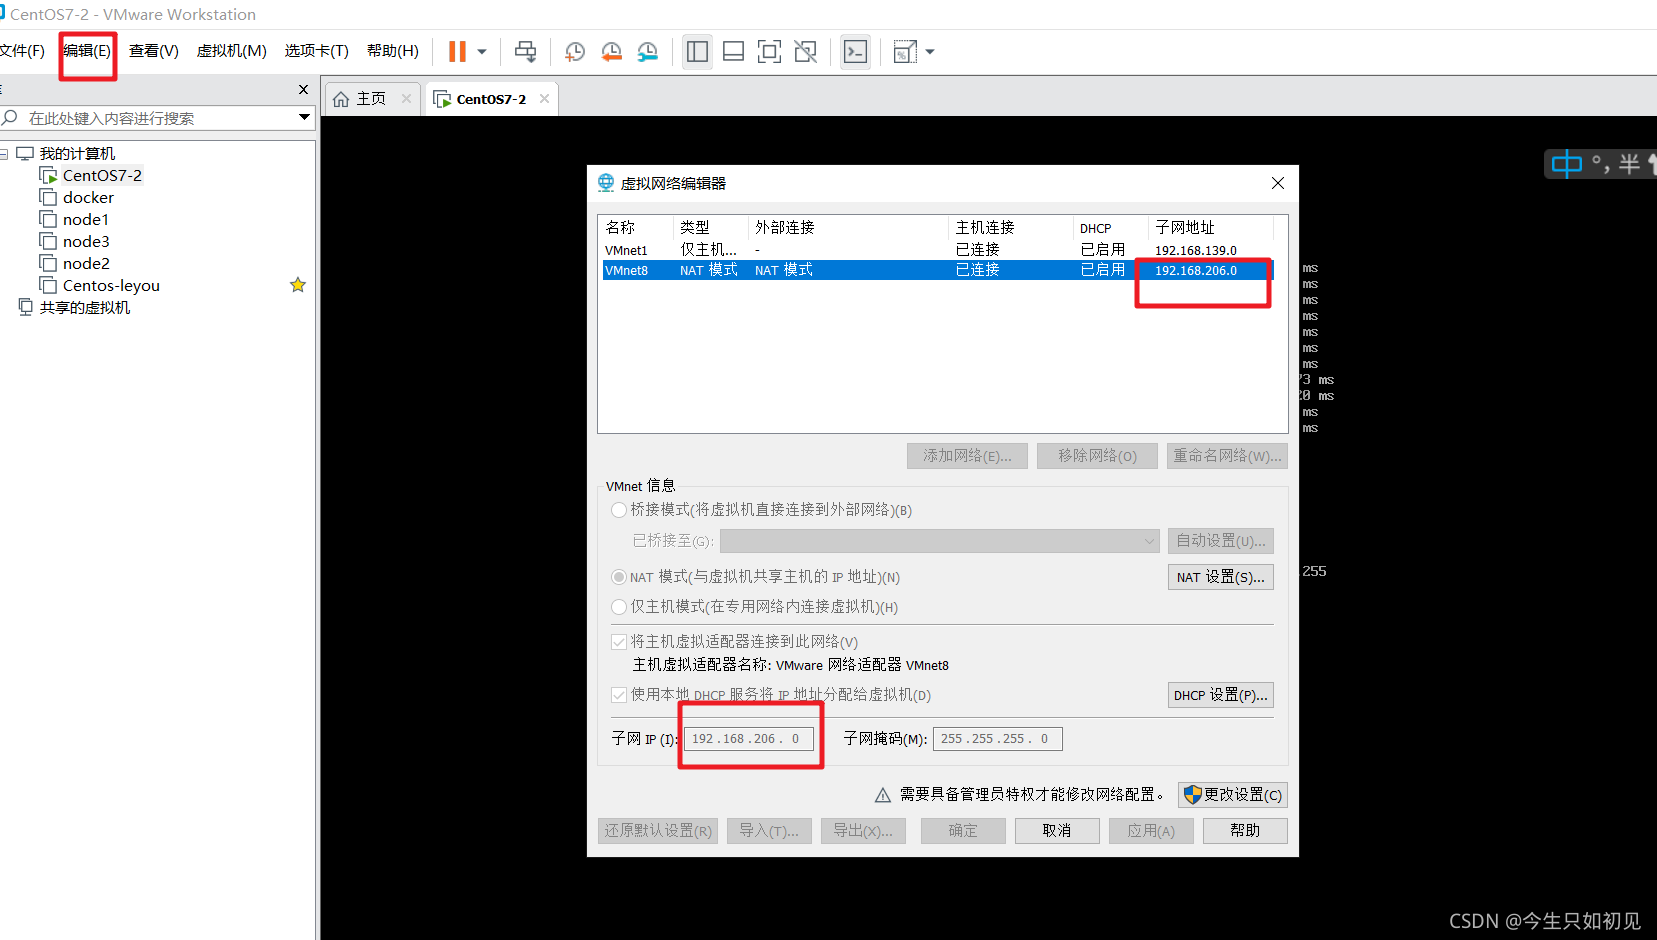Toggle 使用本地 DHCP 服务 checkbox
The image size is (1657, 940).
619,695
